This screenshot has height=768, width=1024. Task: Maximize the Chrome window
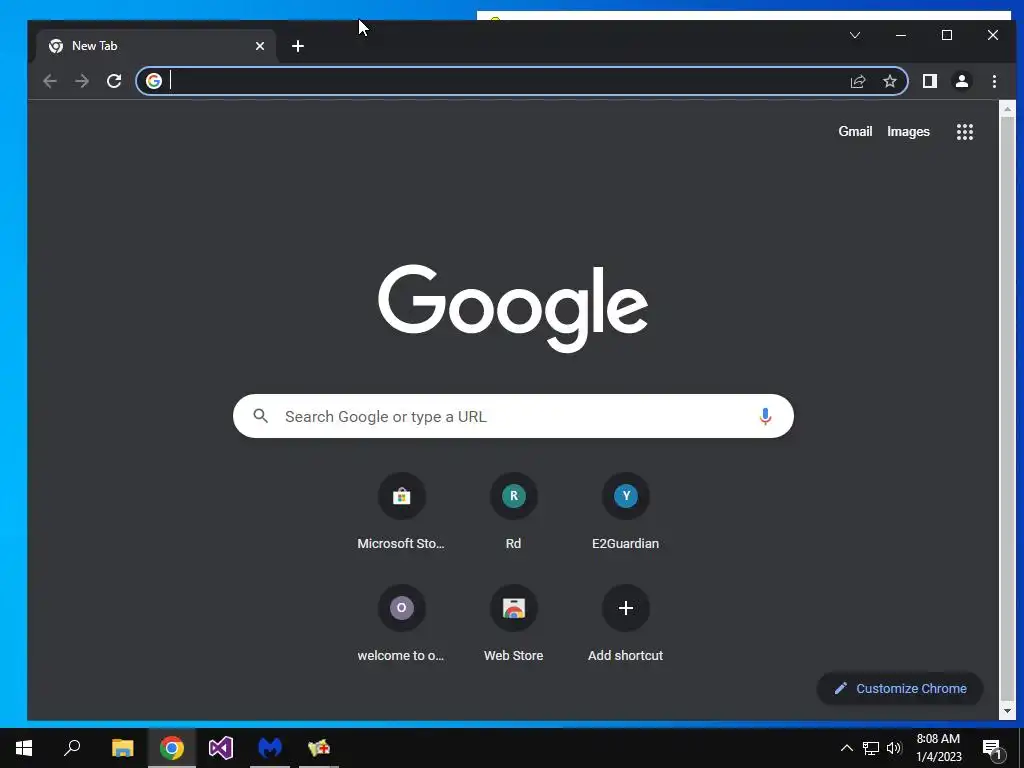(x=946, y=35)
